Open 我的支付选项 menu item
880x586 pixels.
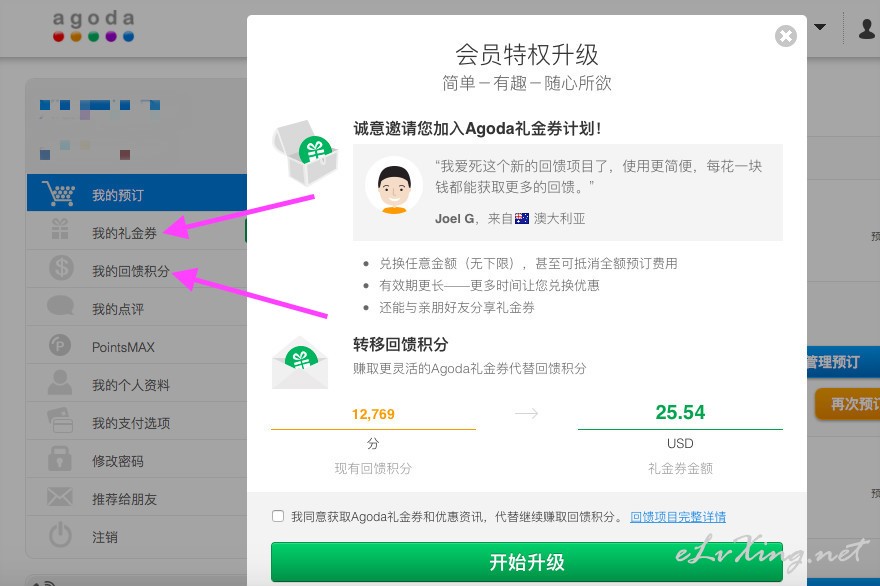coord(136,422)
